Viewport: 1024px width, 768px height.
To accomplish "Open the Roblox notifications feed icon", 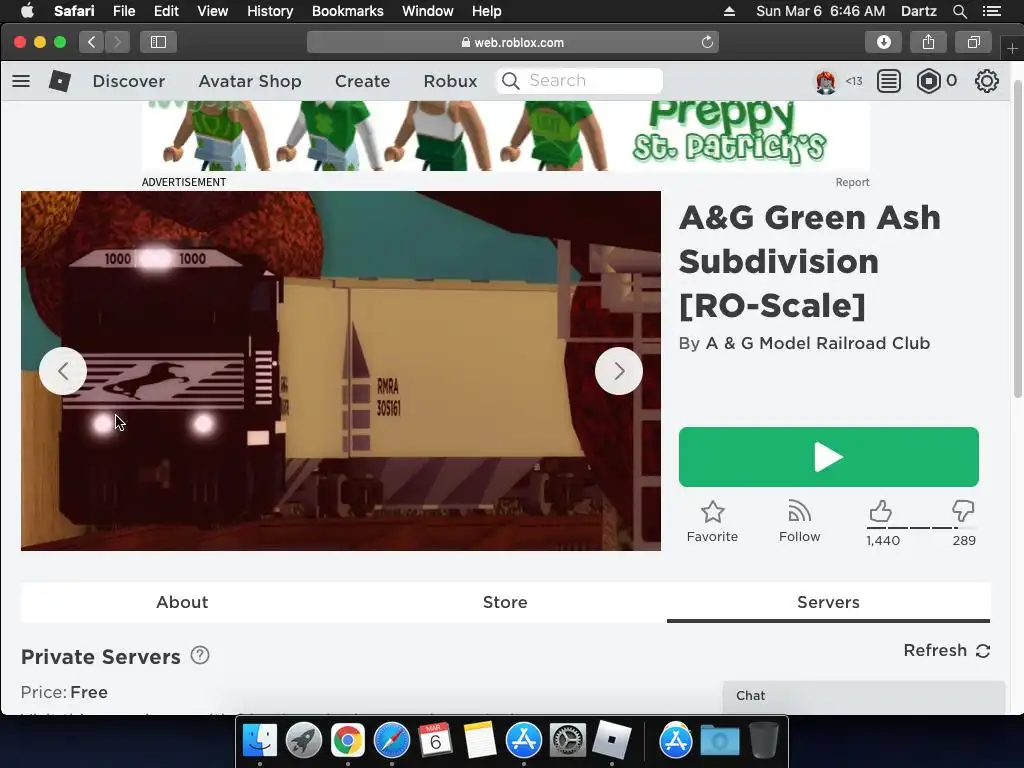I will 888,81.
